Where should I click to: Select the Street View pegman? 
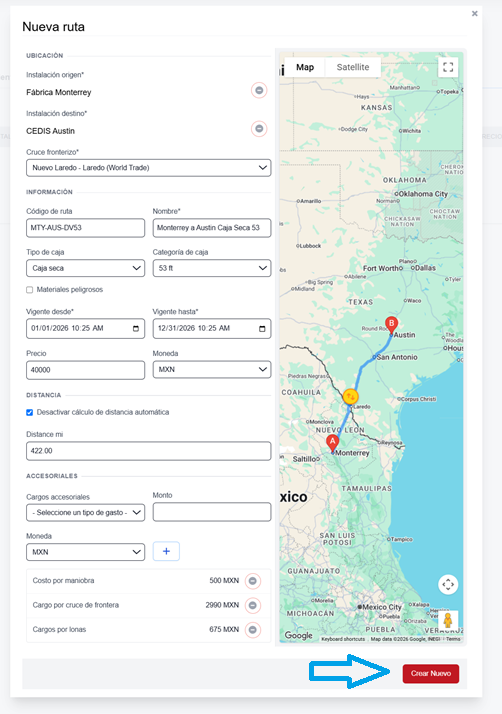448,621
